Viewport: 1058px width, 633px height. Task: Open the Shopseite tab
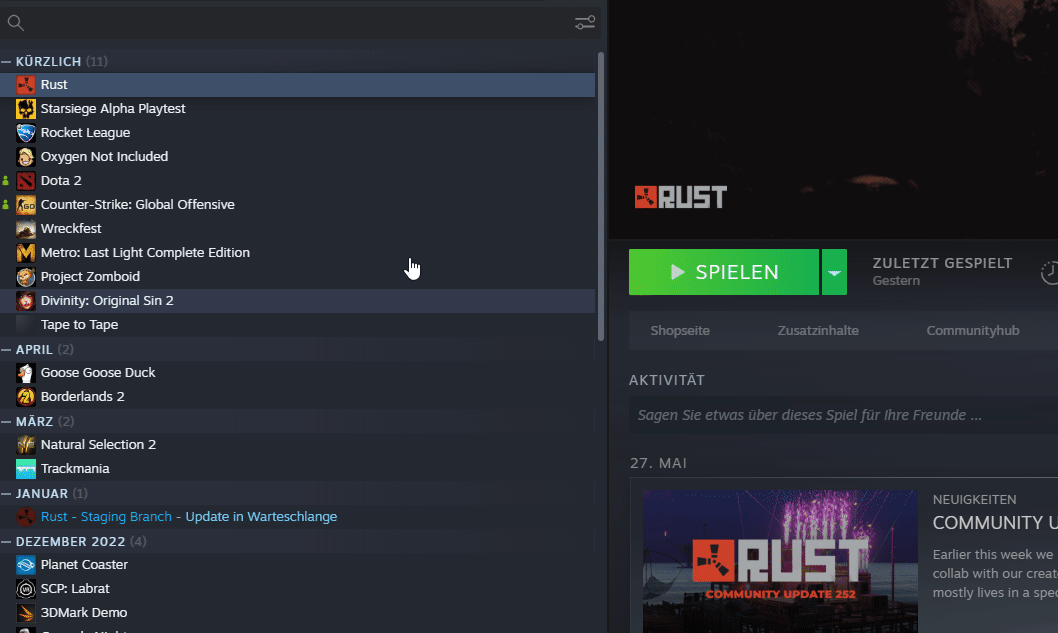pos(679,331)
